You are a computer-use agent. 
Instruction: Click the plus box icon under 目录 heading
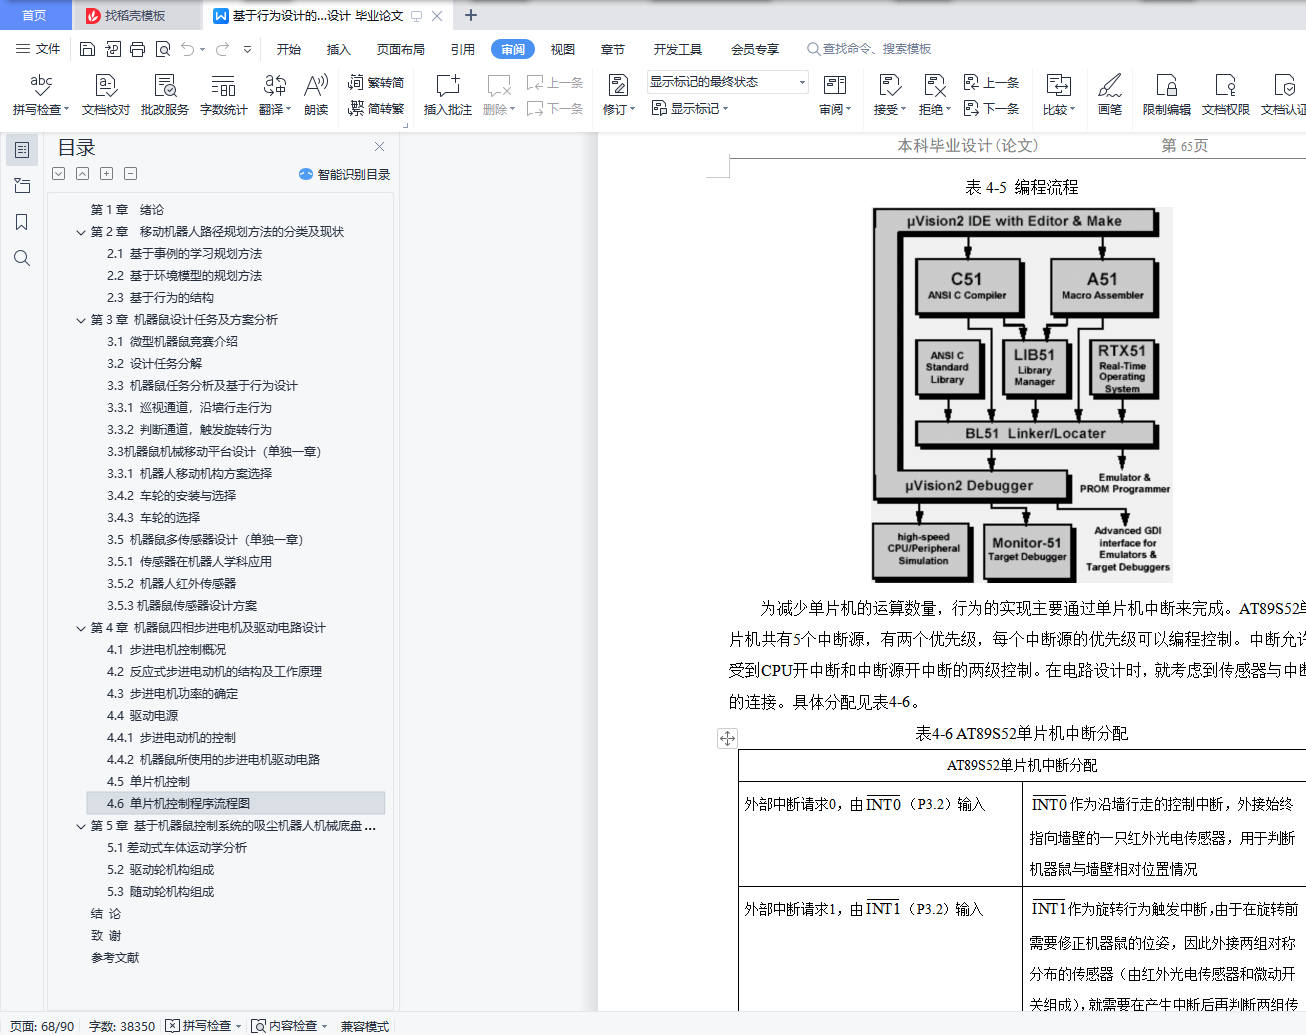pos(106,174)
